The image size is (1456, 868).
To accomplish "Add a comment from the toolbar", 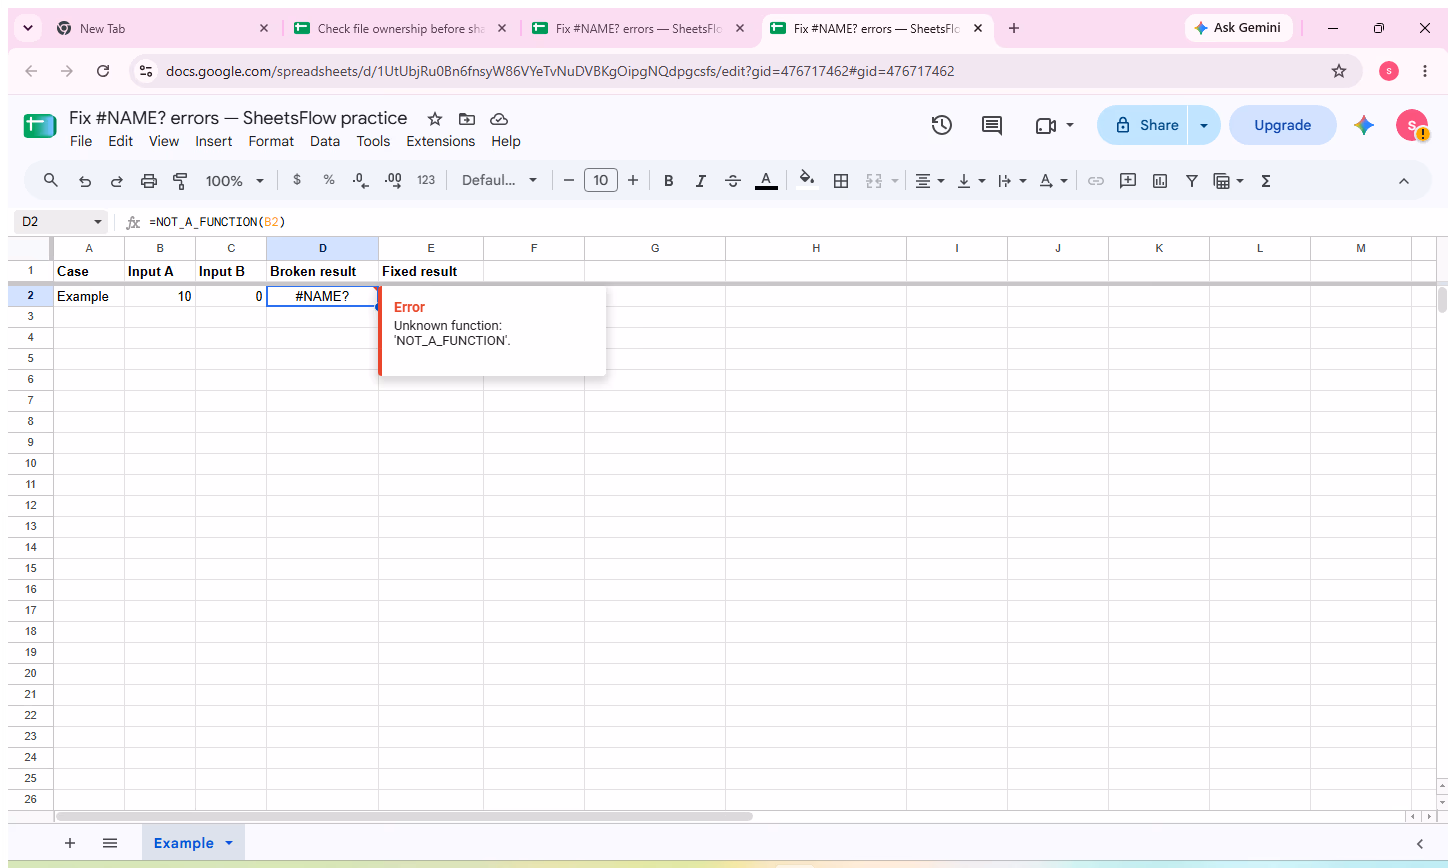I will coord(1128,181).
